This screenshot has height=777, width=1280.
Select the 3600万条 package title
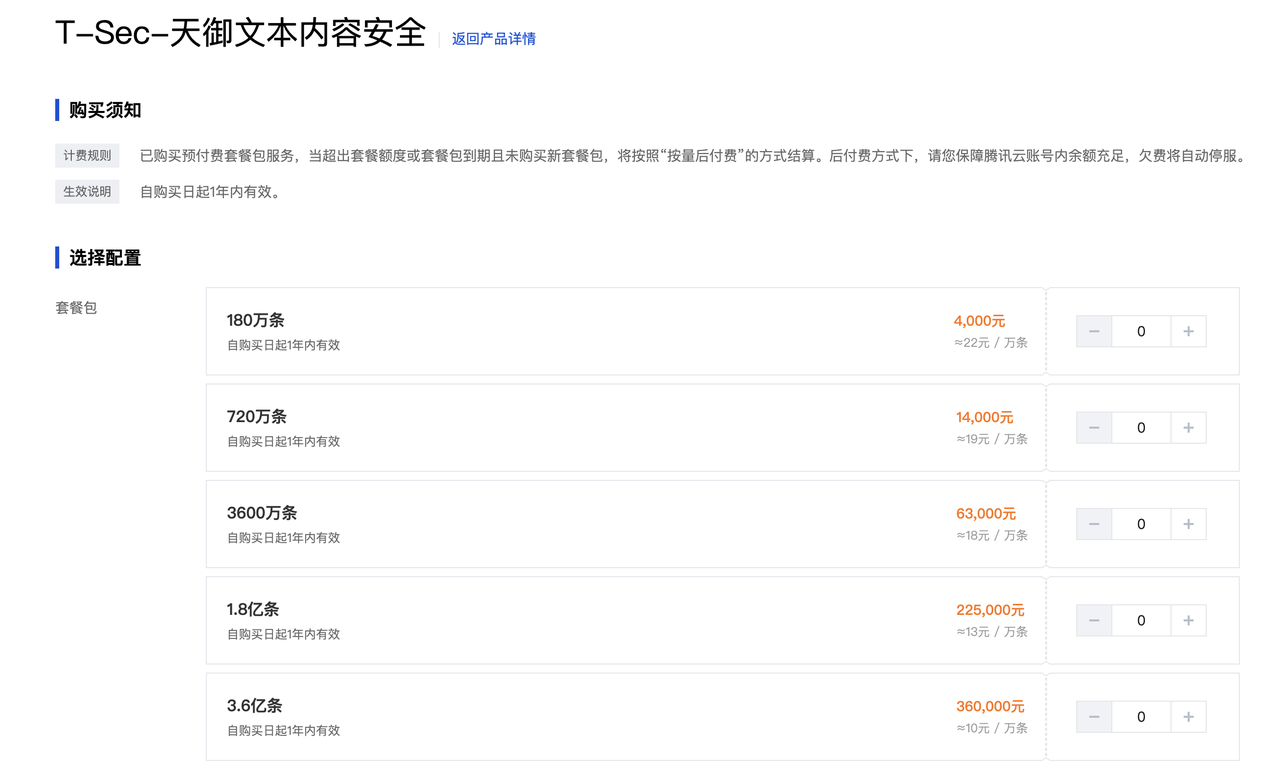[262, 513]
